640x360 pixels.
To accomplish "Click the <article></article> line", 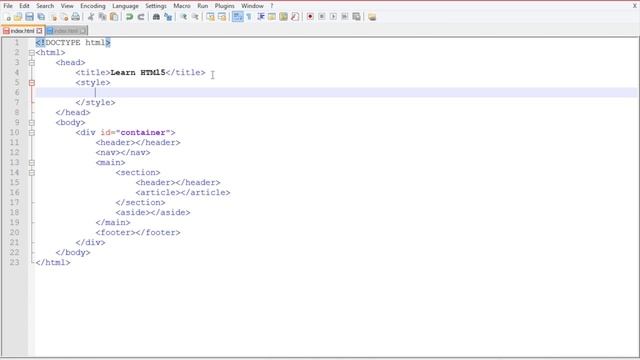I will coord(183,192).
